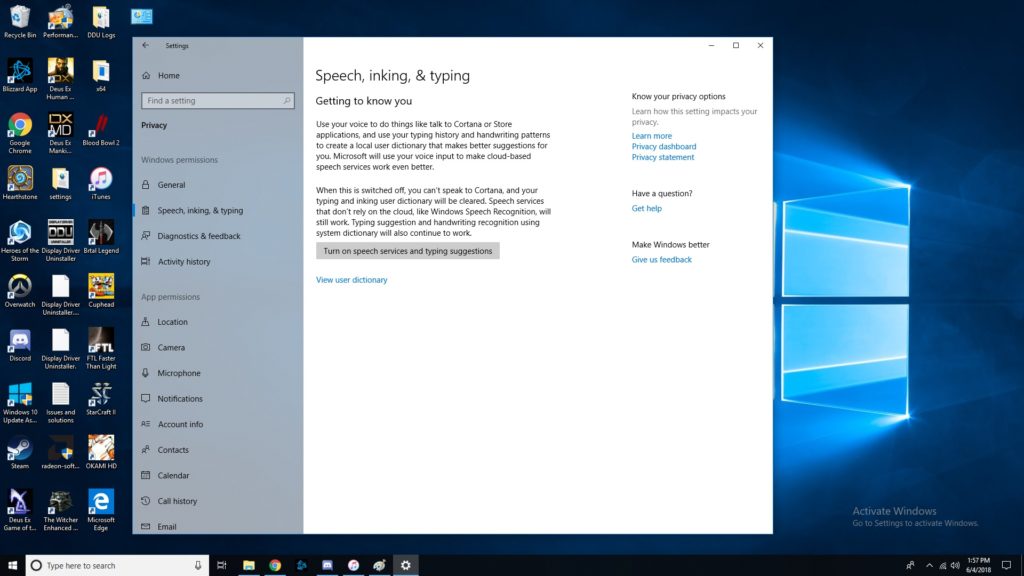Select Diagnostics & feedback in sidebar
Image resolution: width=1024 pixels, height=576 pixels.
(199, 236)
